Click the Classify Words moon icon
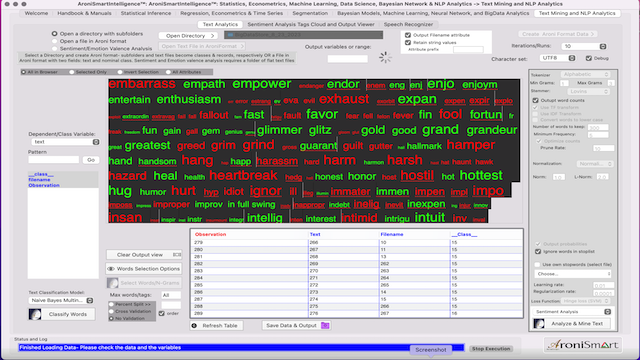This screenshot has width=640, height=360. [x=35, y=314]
